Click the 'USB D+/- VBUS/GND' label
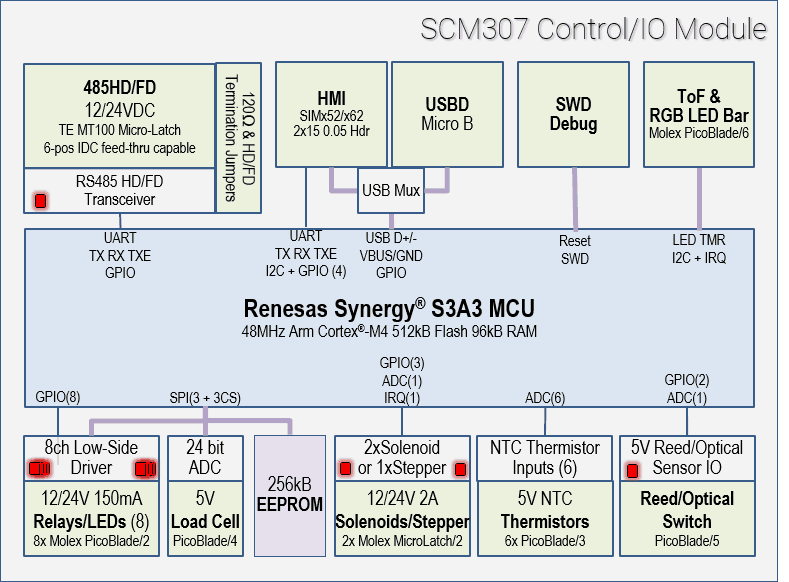This screenshot has height=582, width=789. pos(391,246)
